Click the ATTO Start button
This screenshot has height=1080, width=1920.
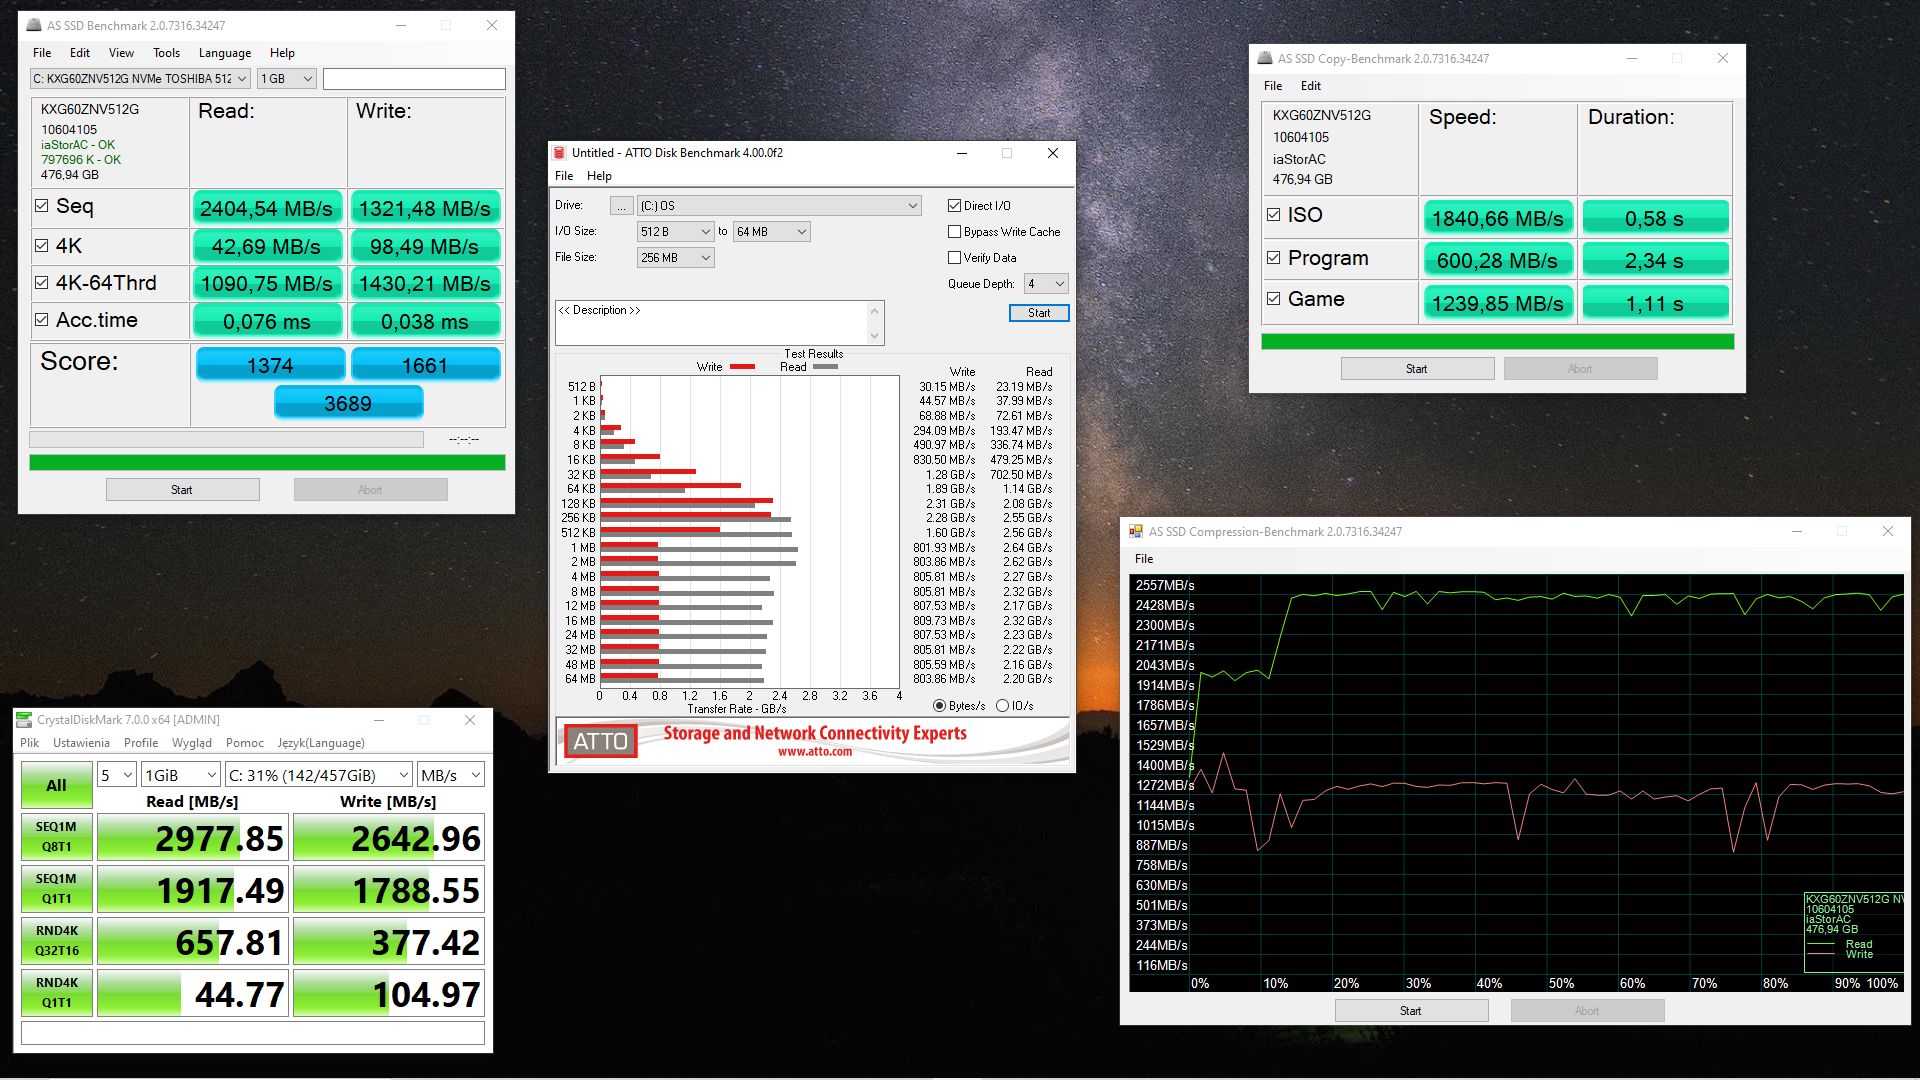[x=1039, y=313]
